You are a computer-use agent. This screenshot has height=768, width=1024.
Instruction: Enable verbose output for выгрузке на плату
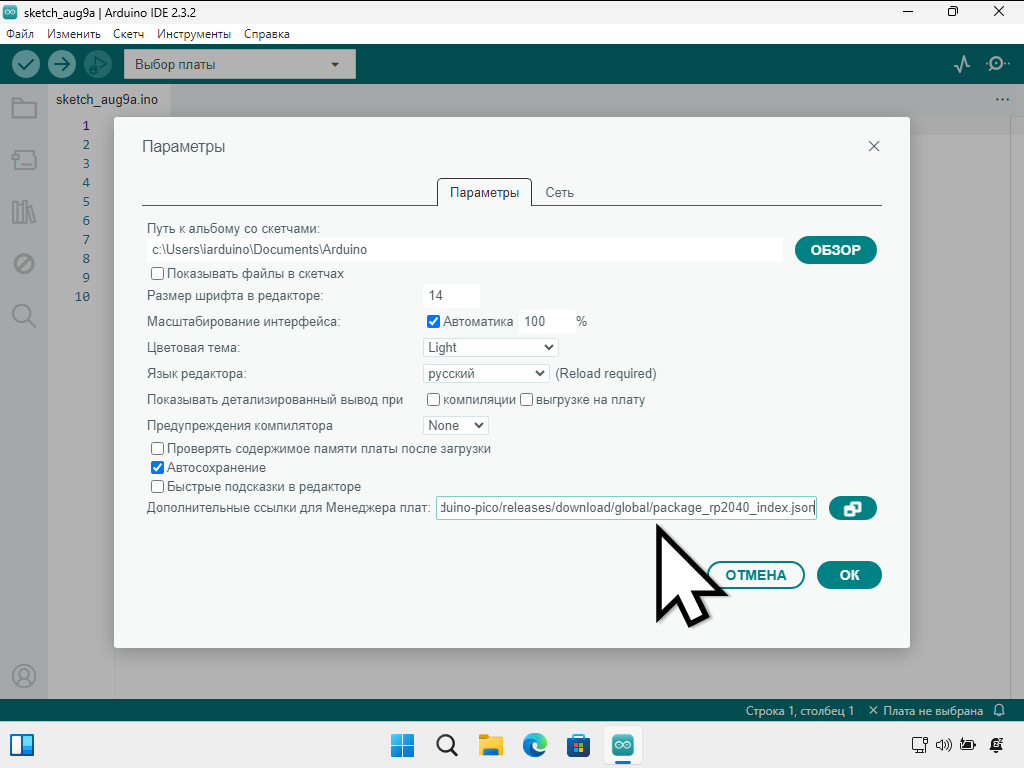pyautogui.click(x=526, y=400)
